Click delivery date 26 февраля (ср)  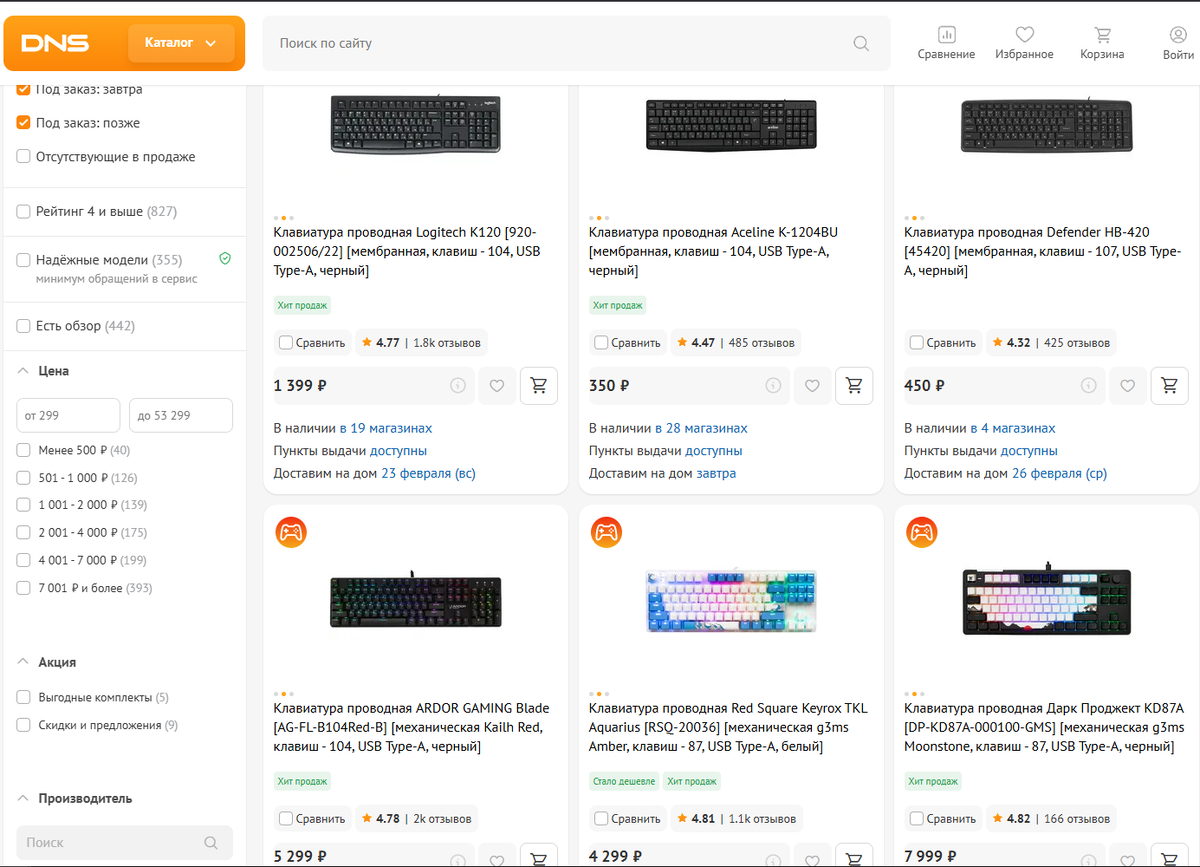pyautogui.click(x=1060, y=473)
